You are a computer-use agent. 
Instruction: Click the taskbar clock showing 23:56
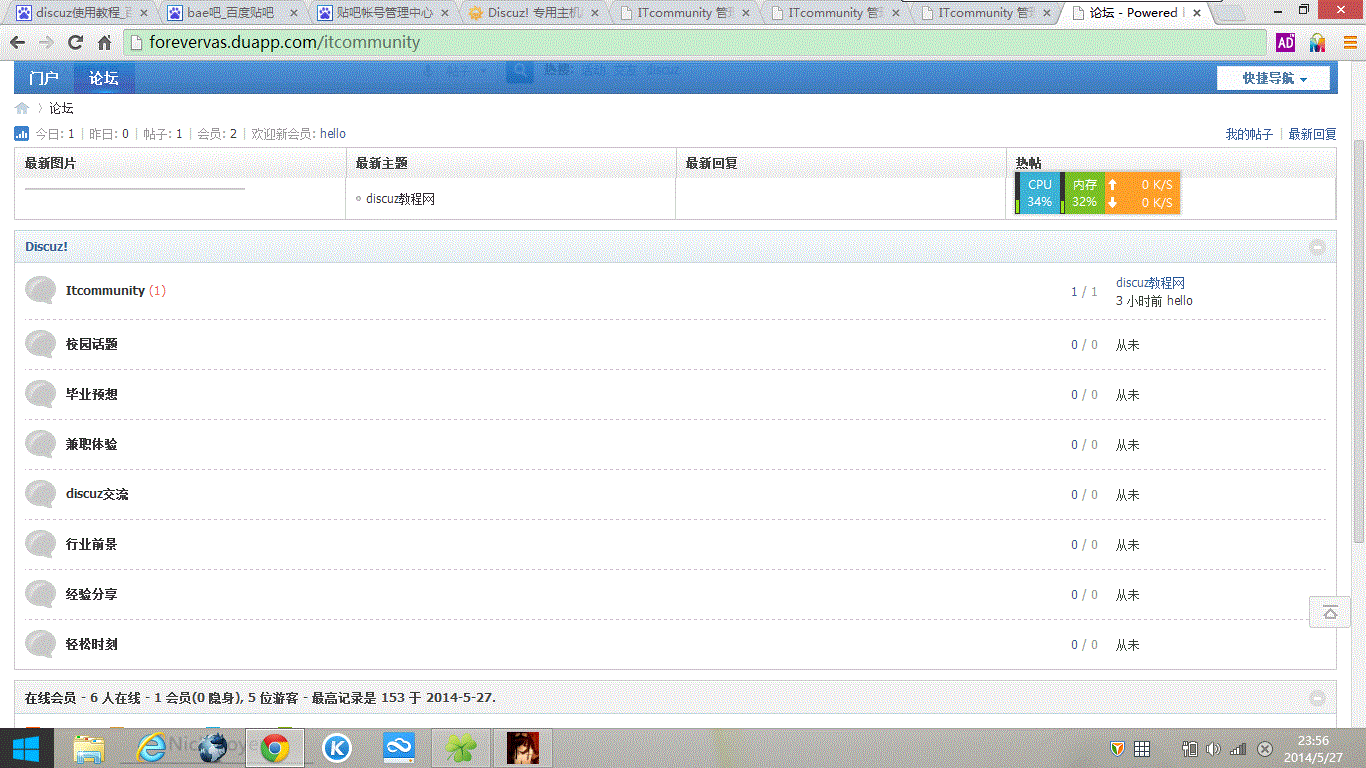[1313, 749]
